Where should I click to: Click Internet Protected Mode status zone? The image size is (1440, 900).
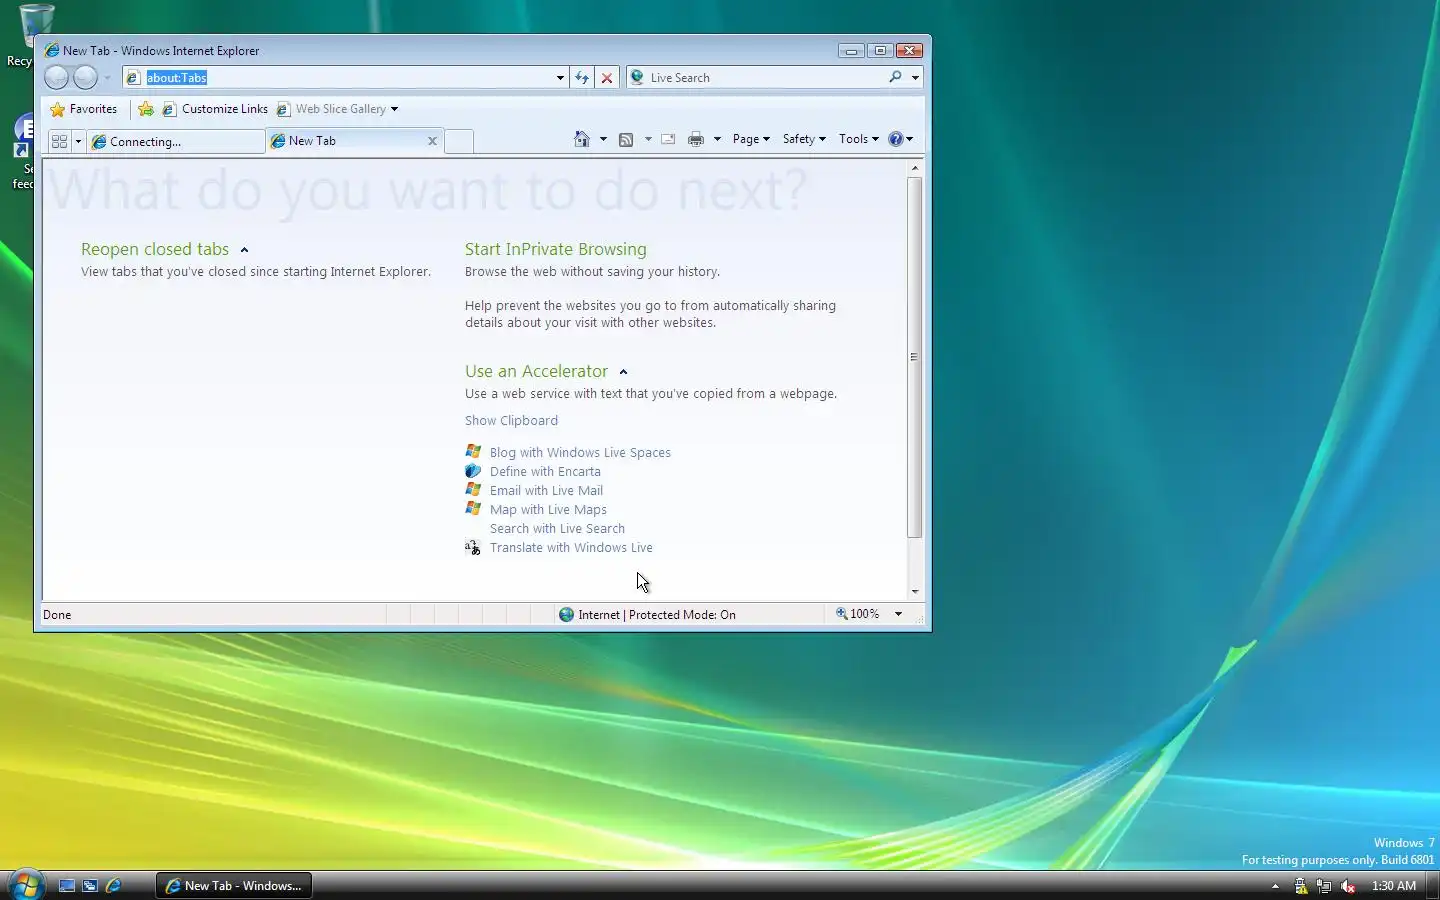pos(647,615)
